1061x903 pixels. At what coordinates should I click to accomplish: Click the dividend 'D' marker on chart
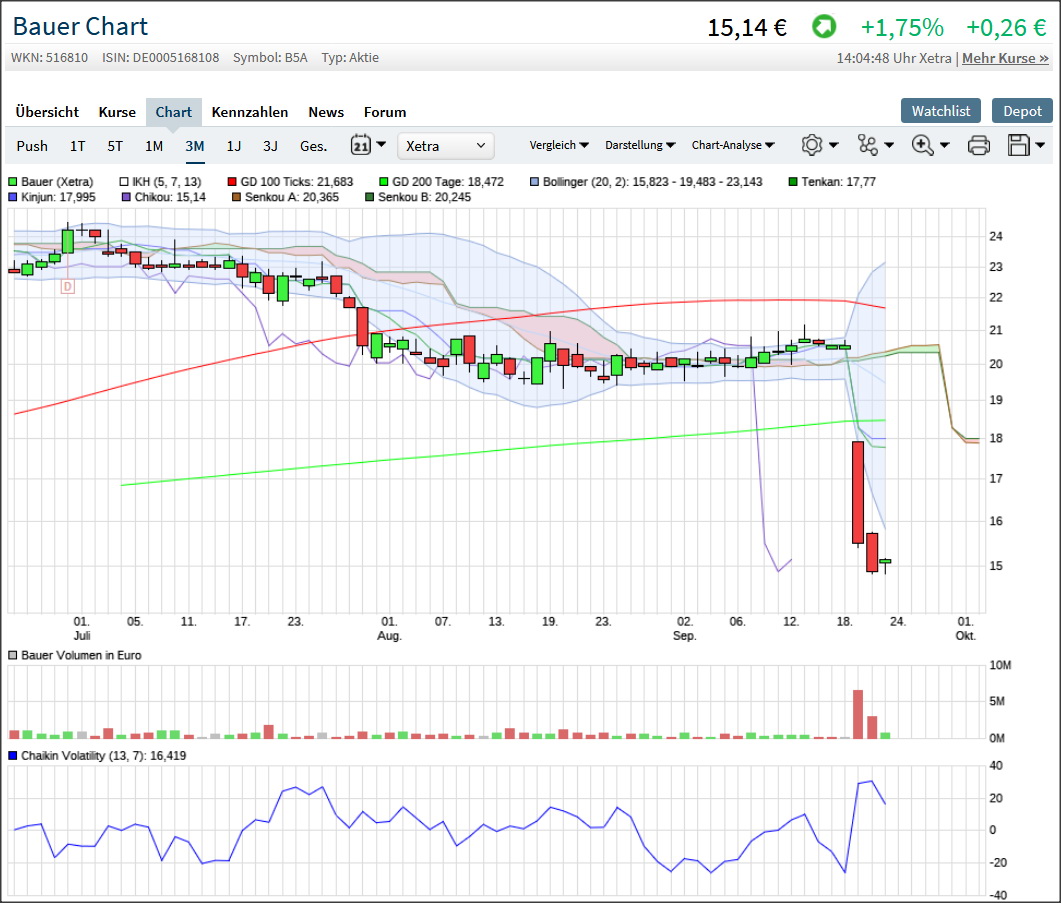point(68,287)
